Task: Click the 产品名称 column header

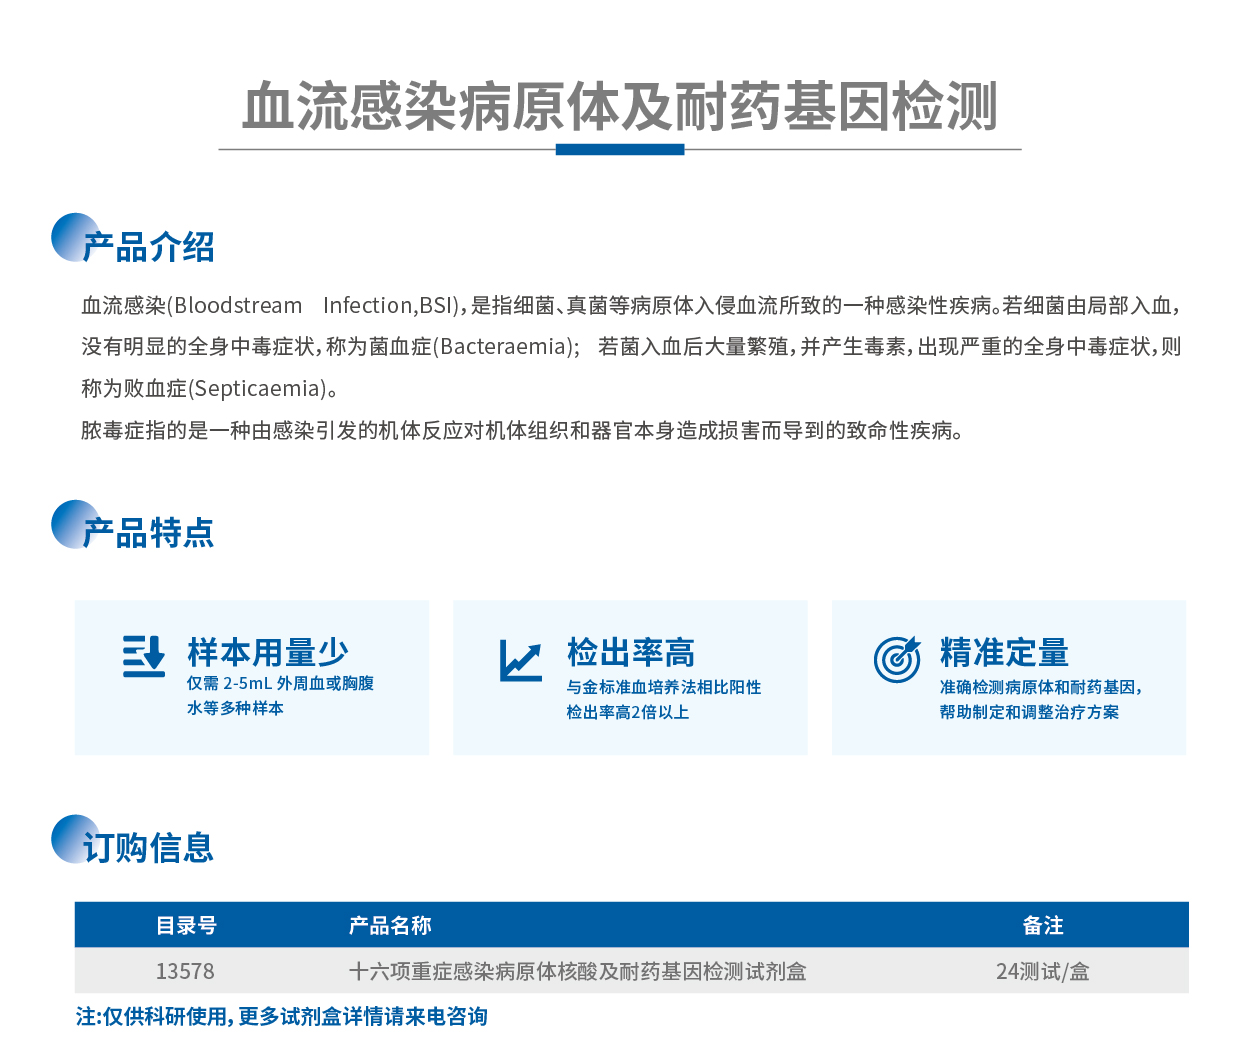Action: [x=390, y=926]
